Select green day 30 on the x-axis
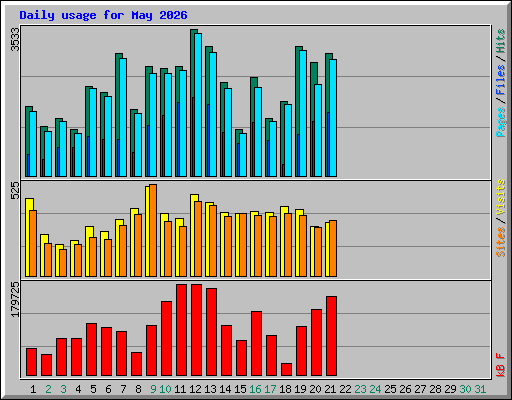Image resolution: width=512 pixels, height=400 pixels. (x=465, y=389)
